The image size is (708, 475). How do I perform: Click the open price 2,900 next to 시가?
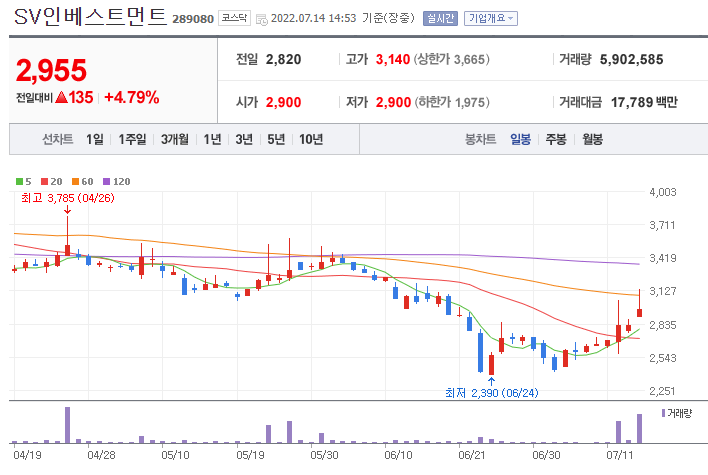pyautogui.click(x=283, y=102)
